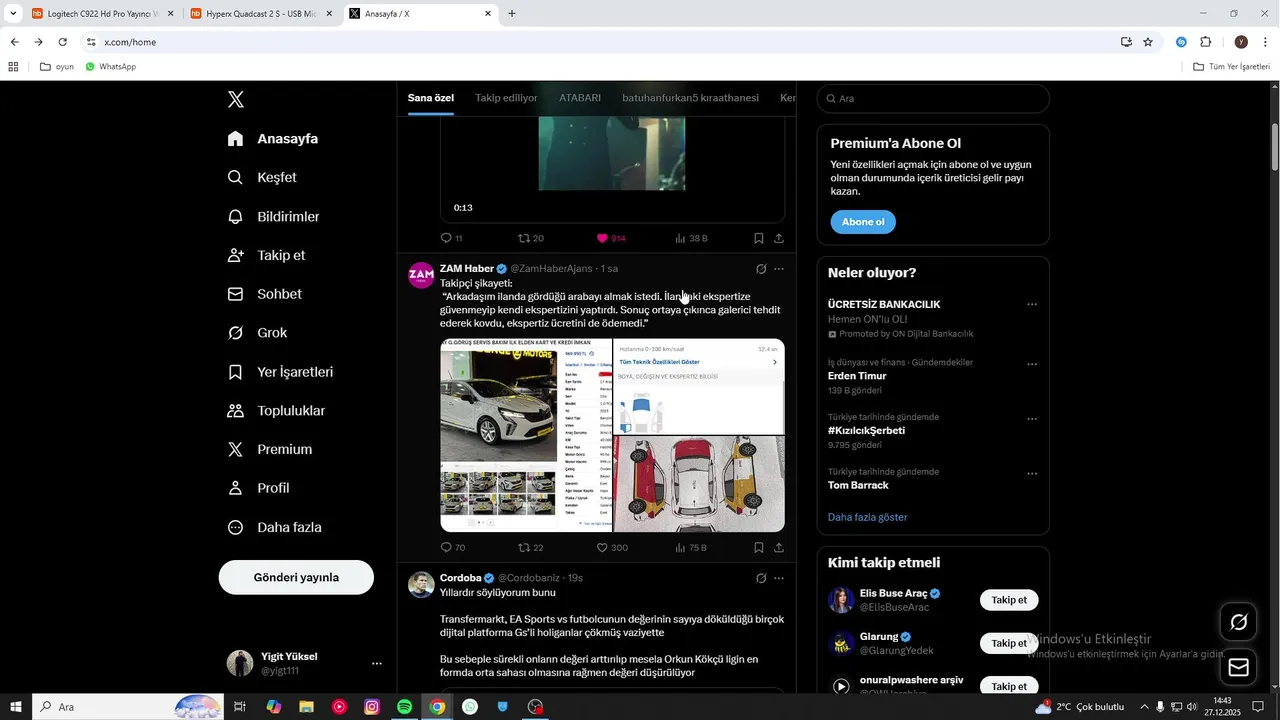Switch to batuhanfurkan5 kıraathanesi tab
Viewport: 1280px width, 720px height.
(x=690, y=98)
